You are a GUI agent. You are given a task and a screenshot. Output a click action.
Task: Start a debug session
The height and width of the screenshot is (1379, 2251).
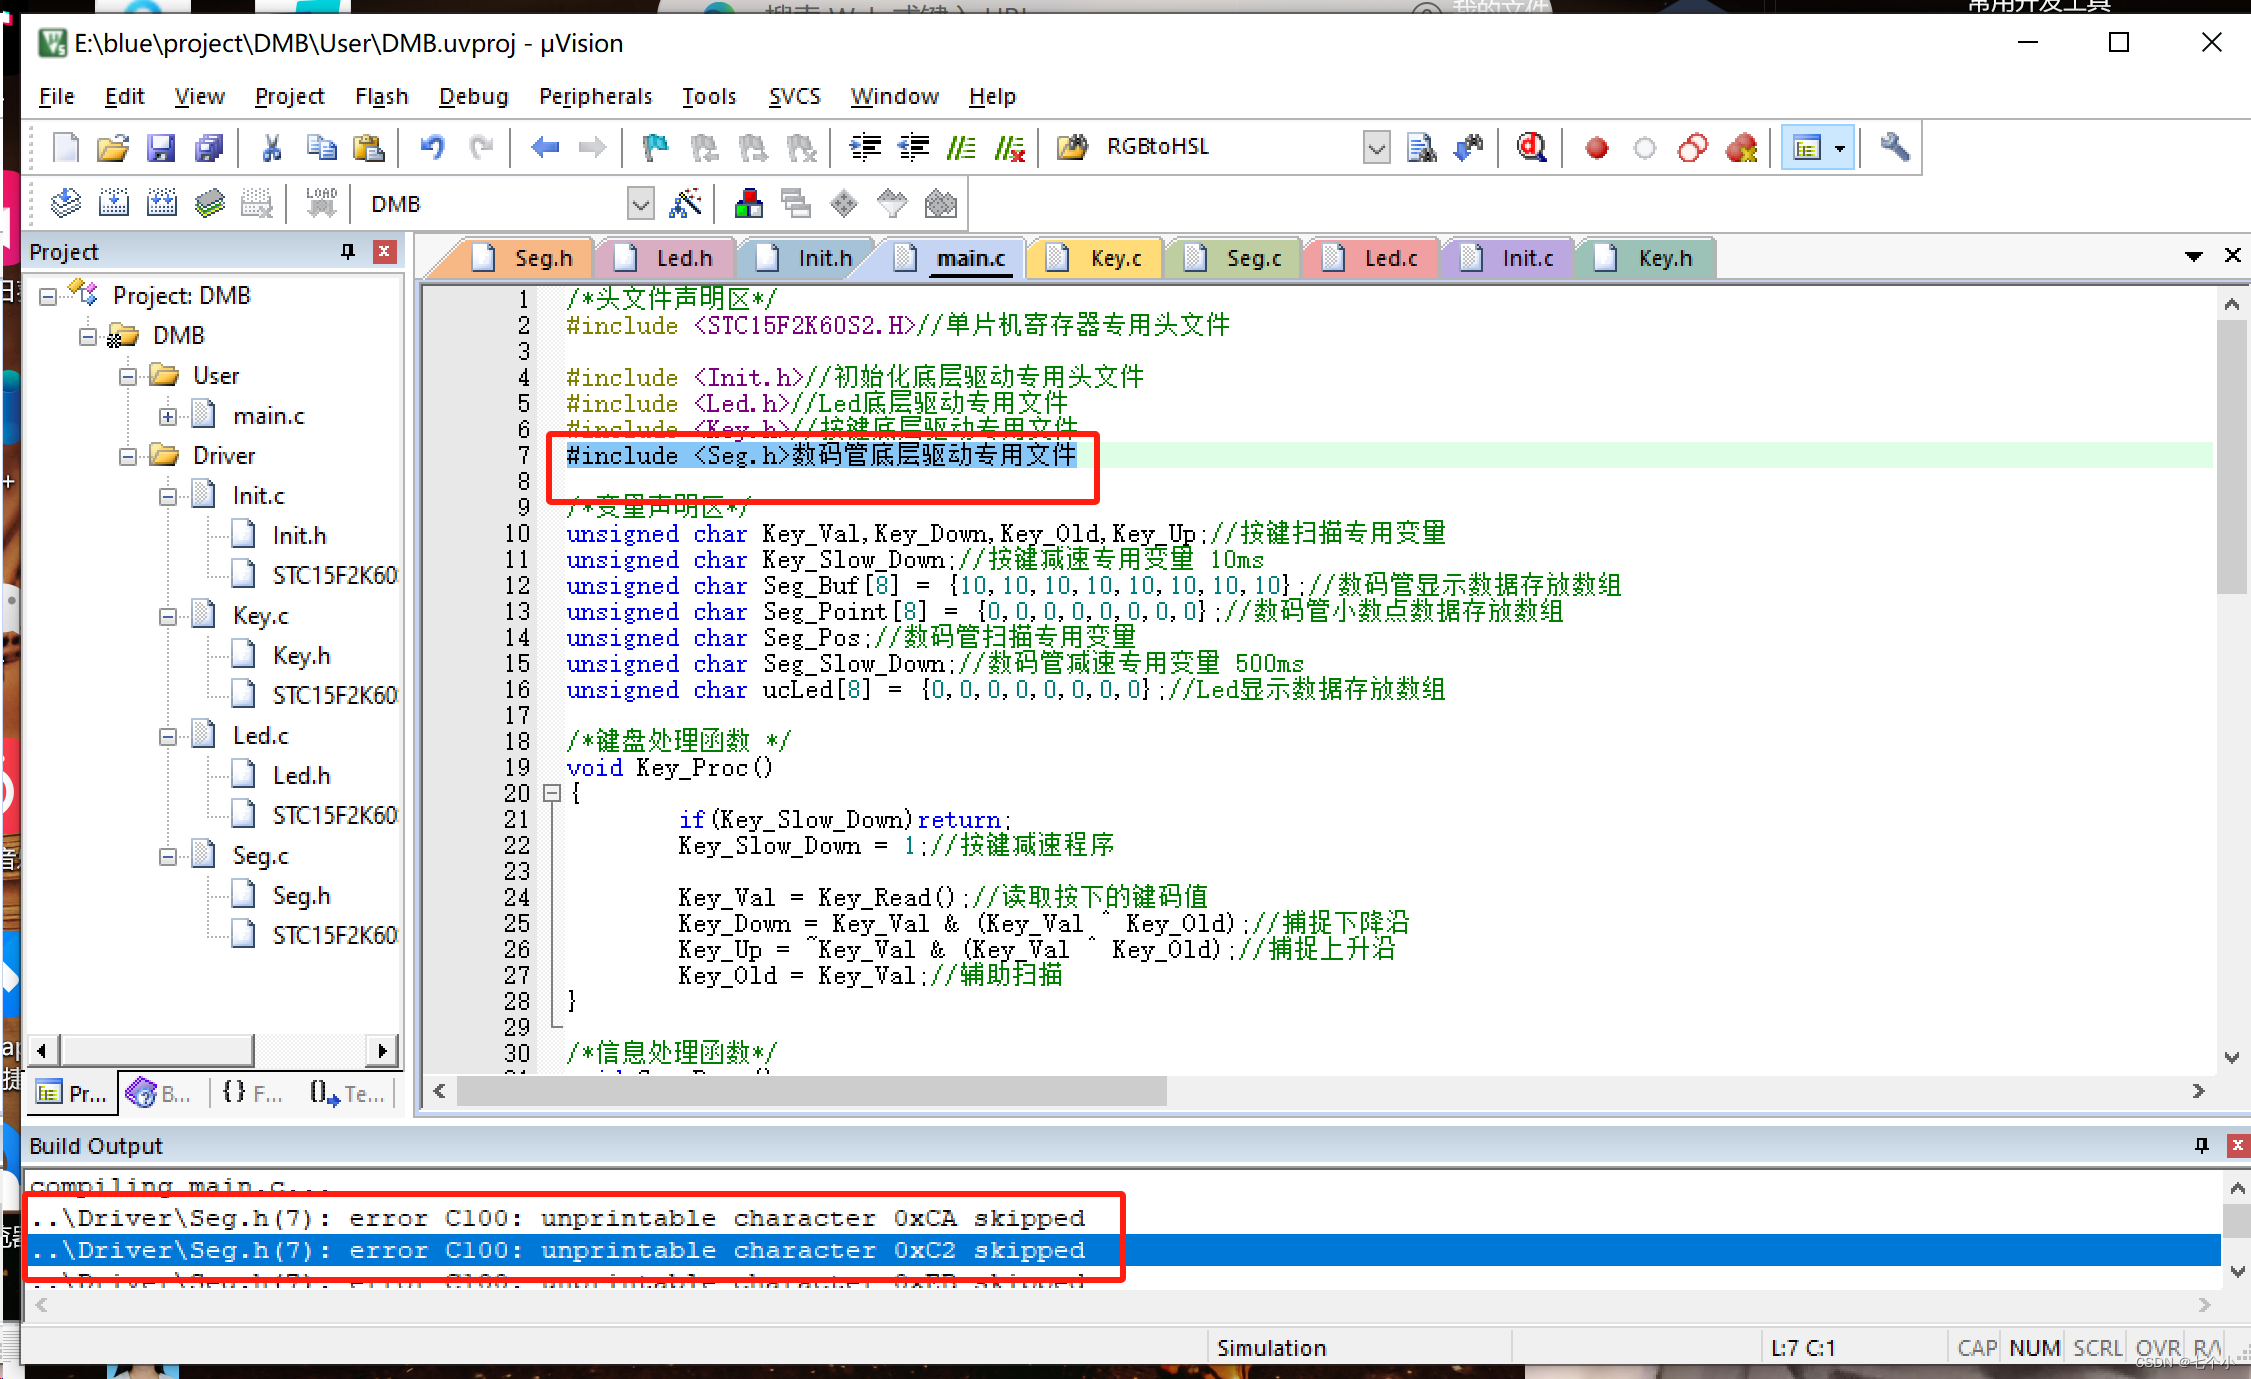click(1531, 147)
